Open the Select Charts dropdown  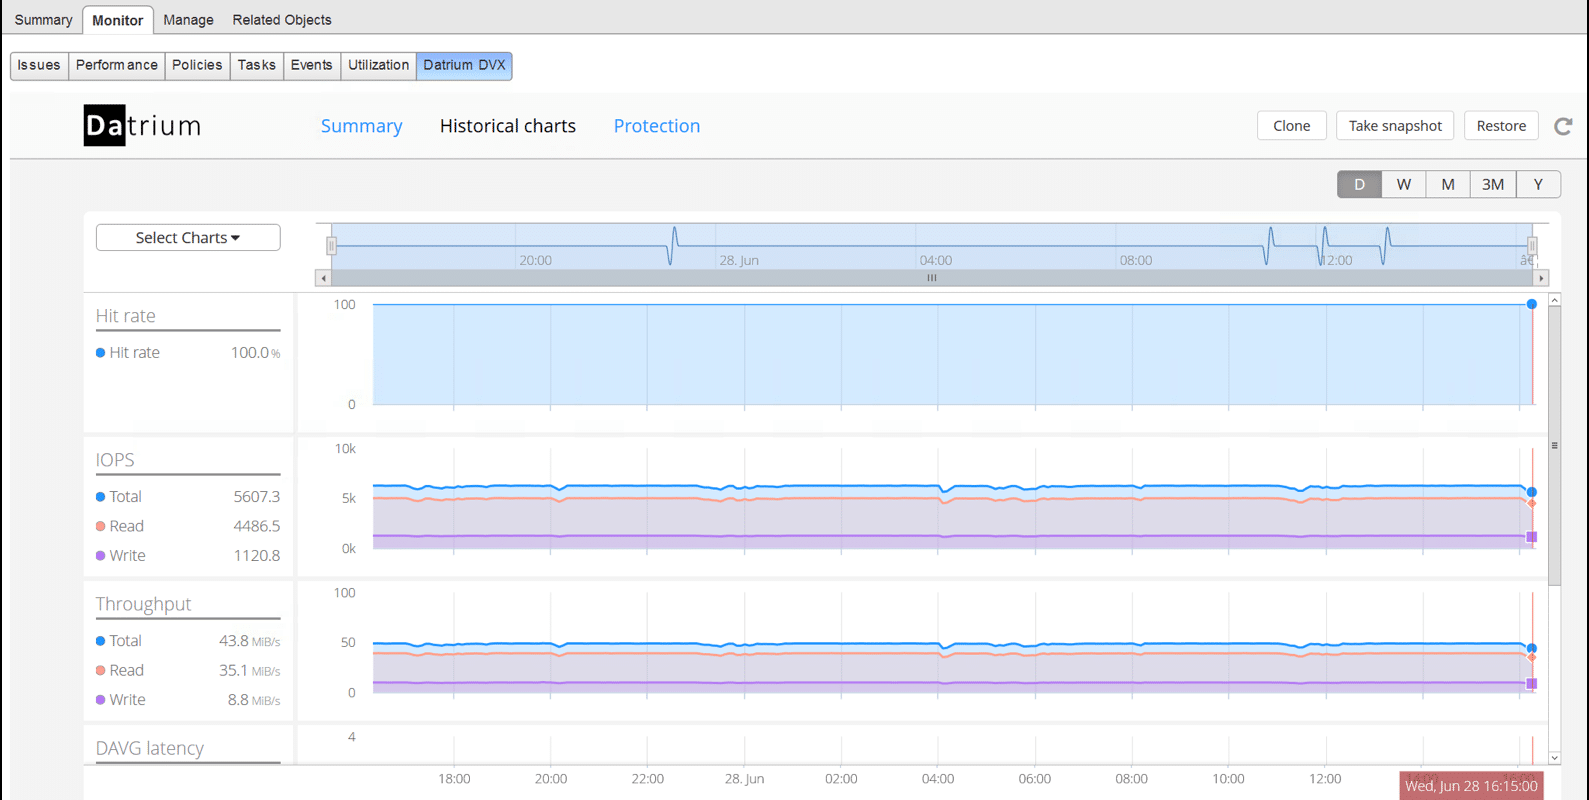(188, 237)
